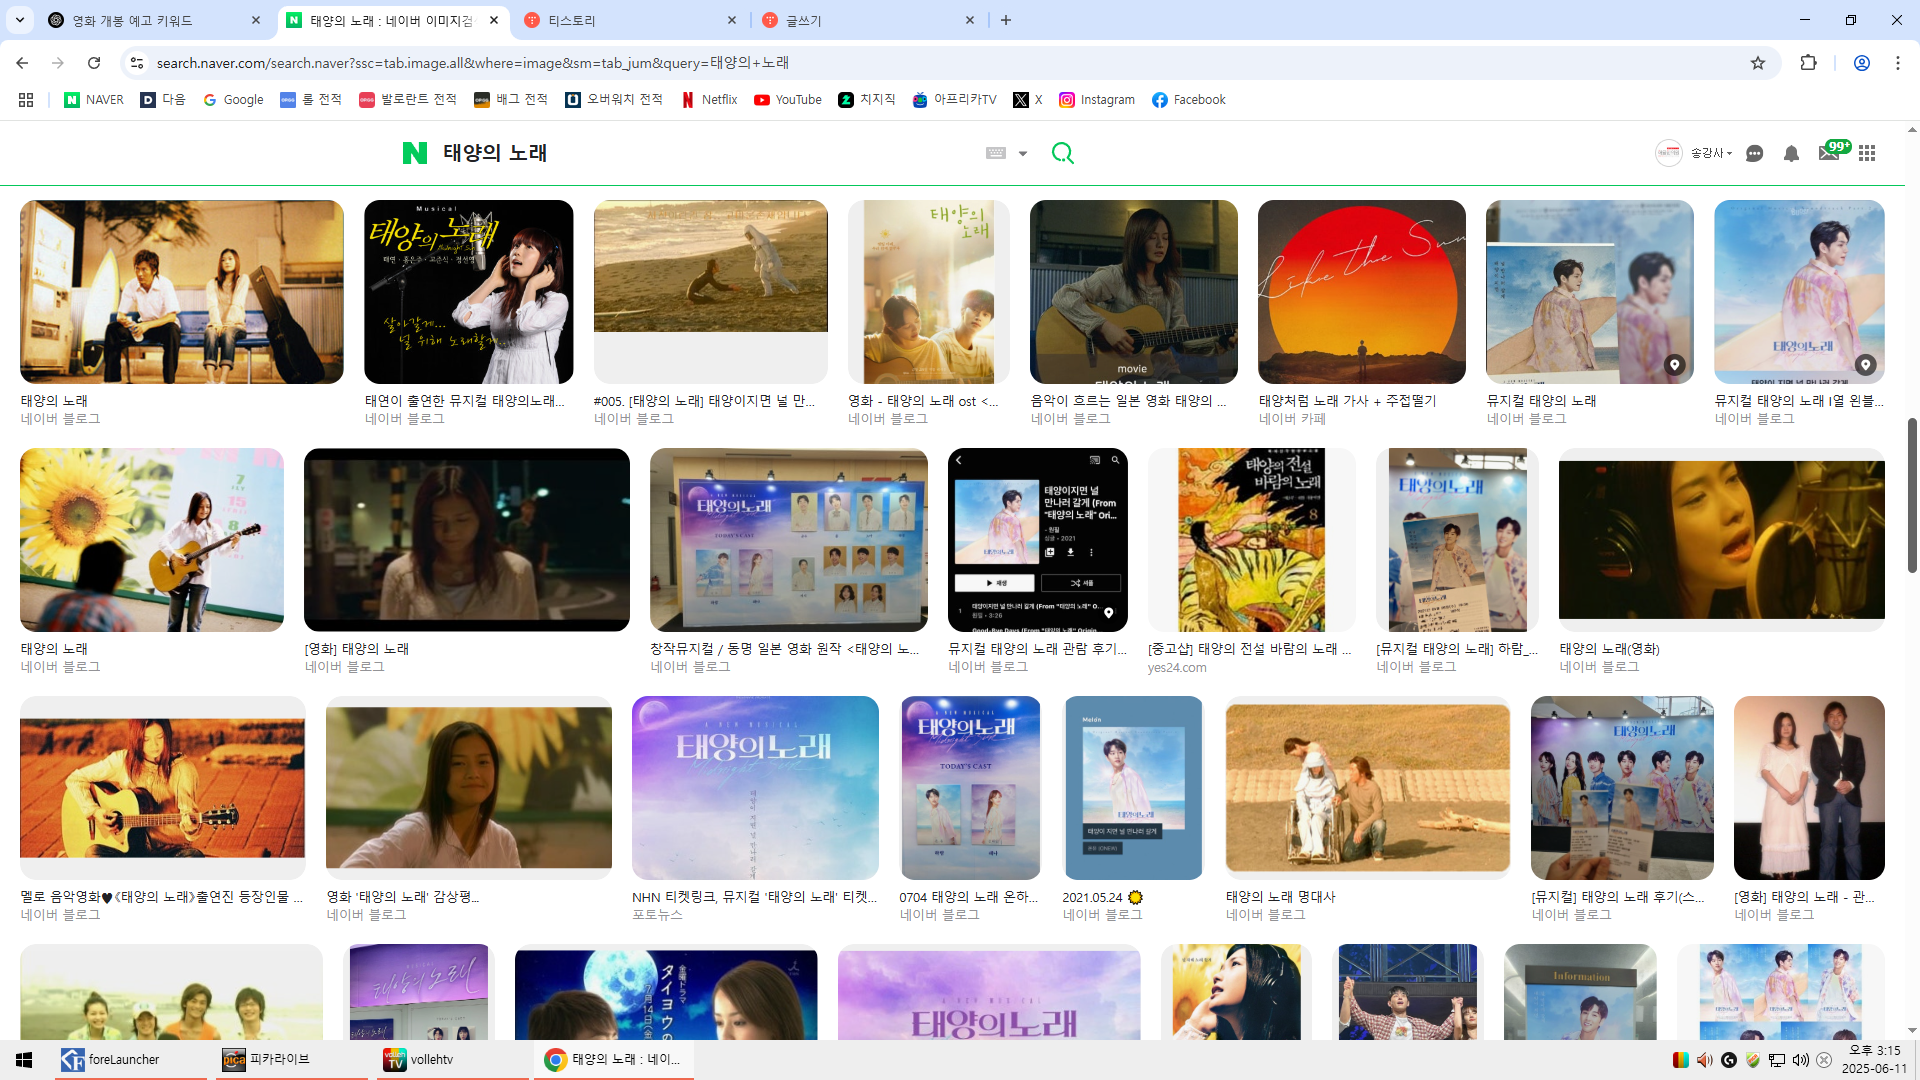The height and width of the screenshot is (1080, 1920).
Task: Open the Chrome extensions puzzle icon
Action: coord(1808,63)
